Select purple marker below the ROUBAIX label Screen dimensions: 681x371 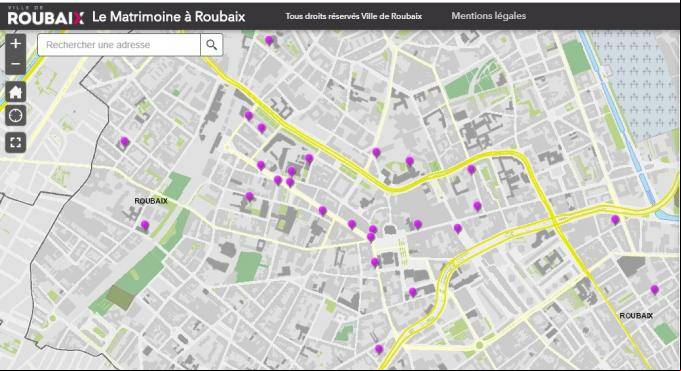point(145,225)
